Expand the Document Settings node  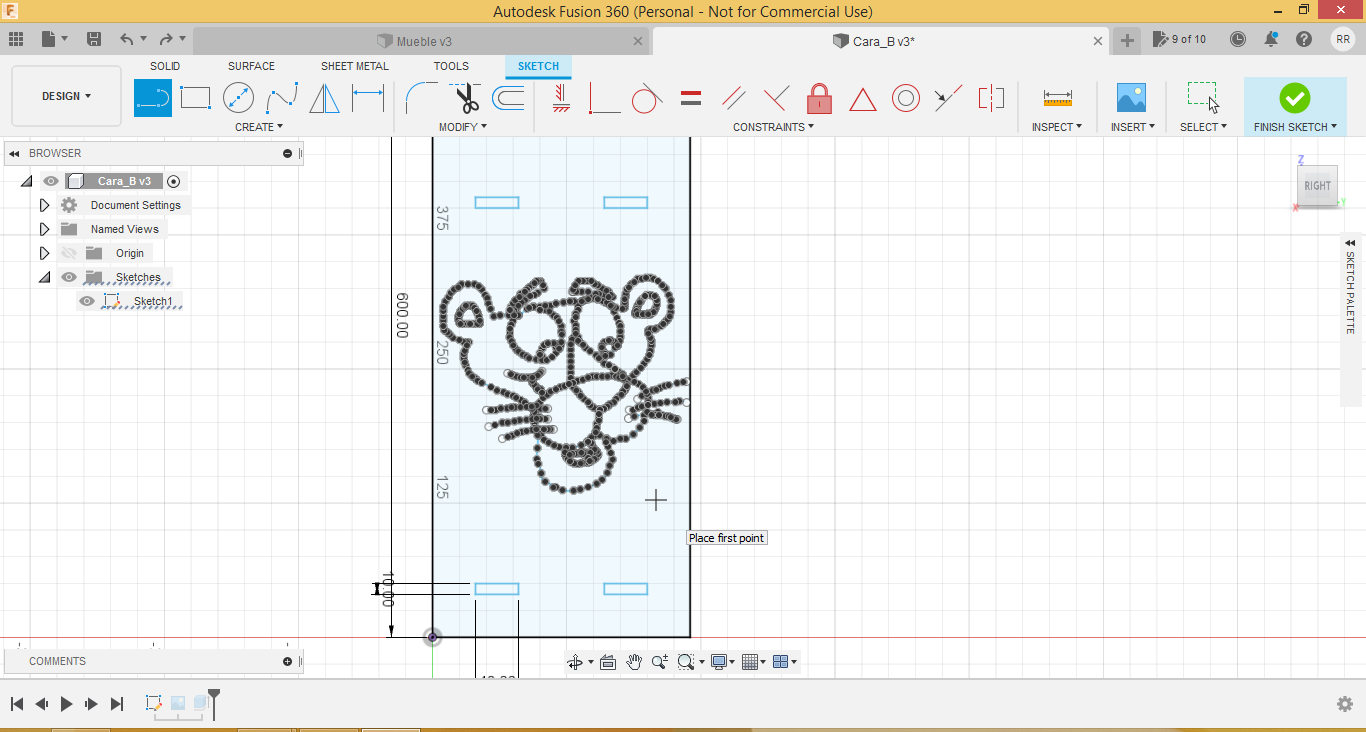pyautogui.click(x=44, y=205)
